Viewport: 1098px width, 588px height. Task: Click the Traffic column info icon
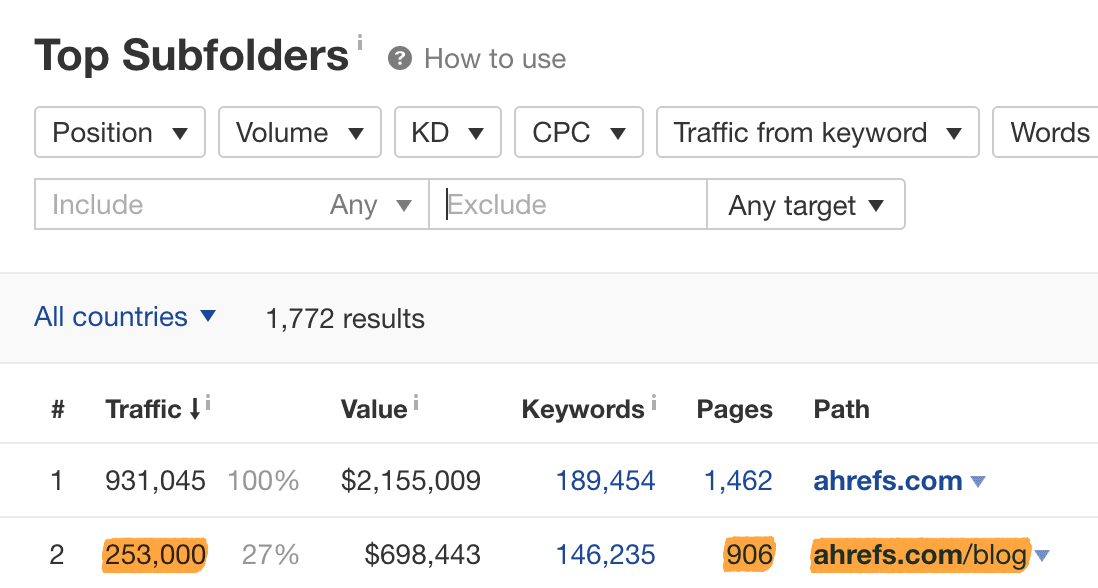(208, 401)
